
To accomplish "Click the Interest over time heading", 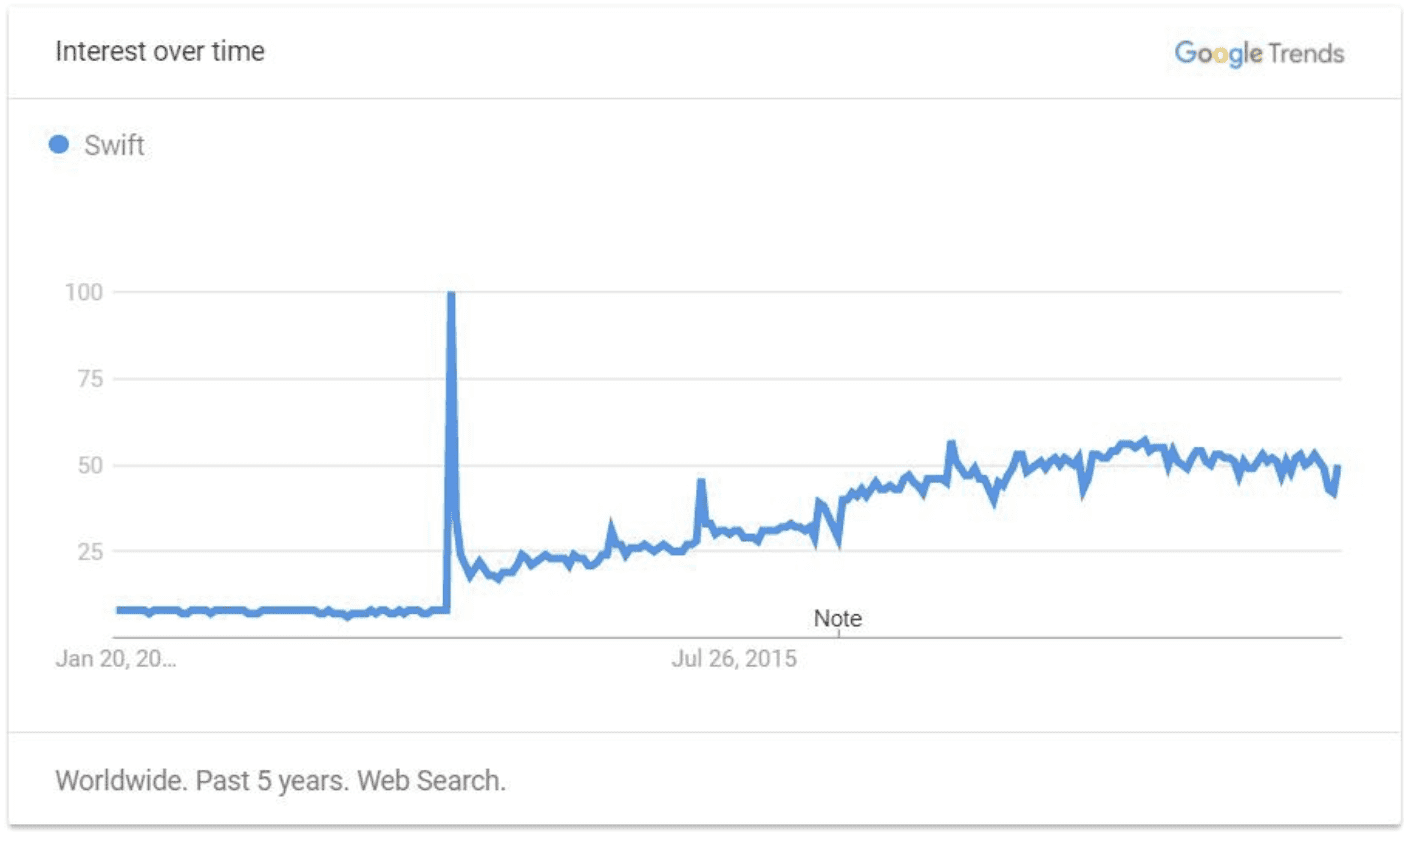I will tap(160, 51).
